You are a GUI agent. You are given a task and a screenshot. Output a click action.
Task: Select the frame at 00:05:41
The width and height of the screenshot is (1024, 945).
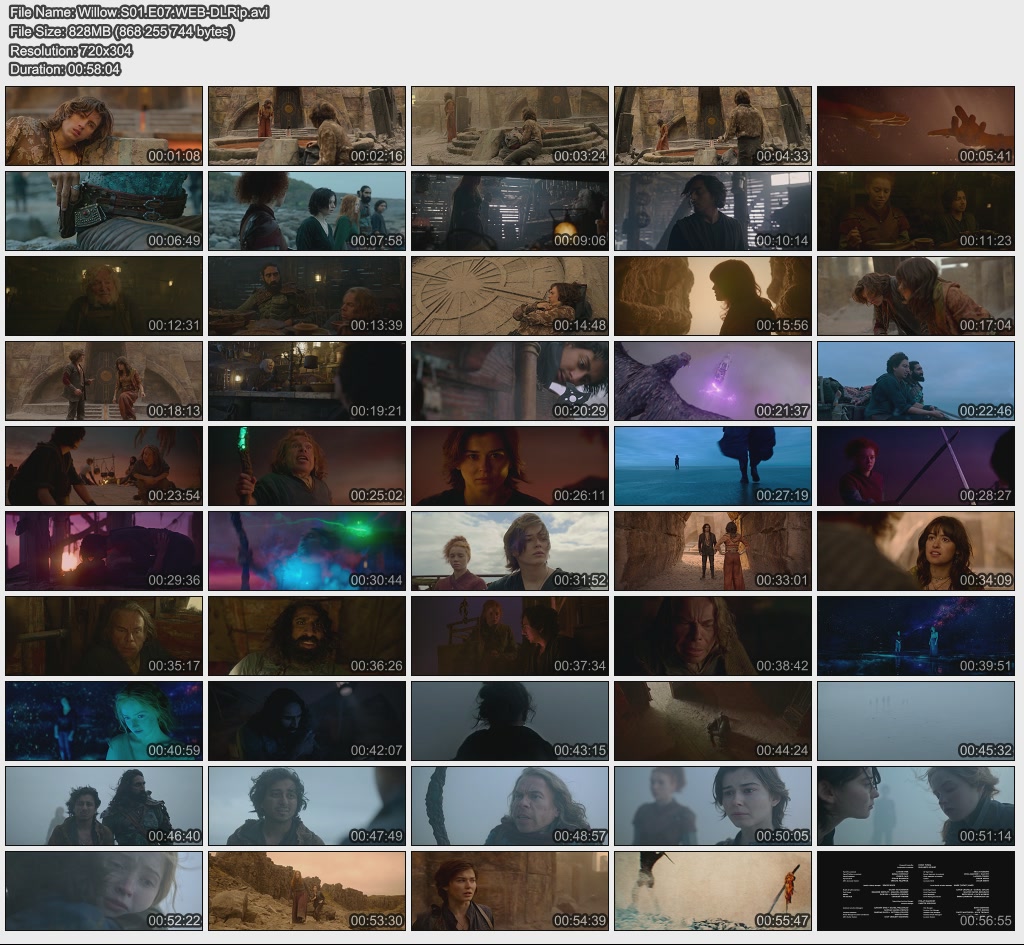tap(915, 126)
